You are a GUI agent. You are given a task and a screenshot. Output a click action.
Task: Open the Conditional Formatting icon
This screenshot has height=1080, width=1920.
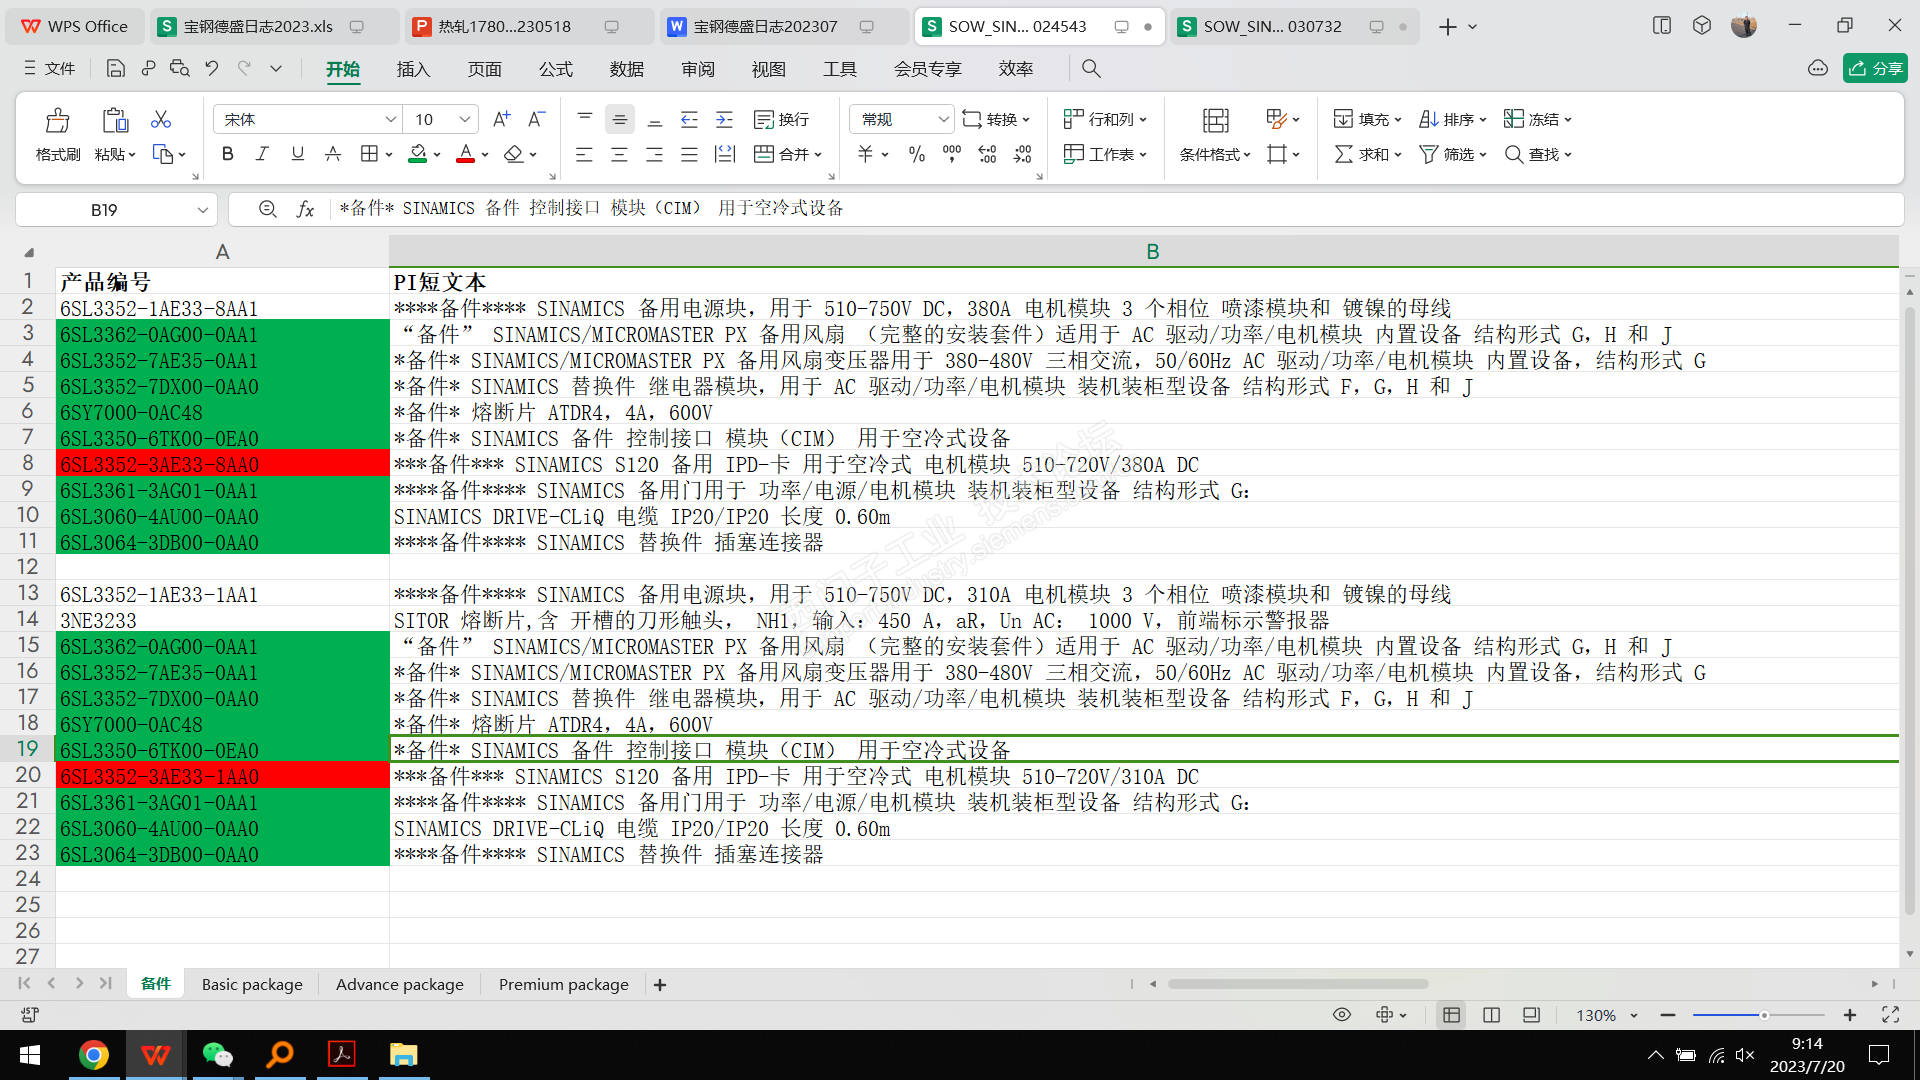[x=1215, y=121]
